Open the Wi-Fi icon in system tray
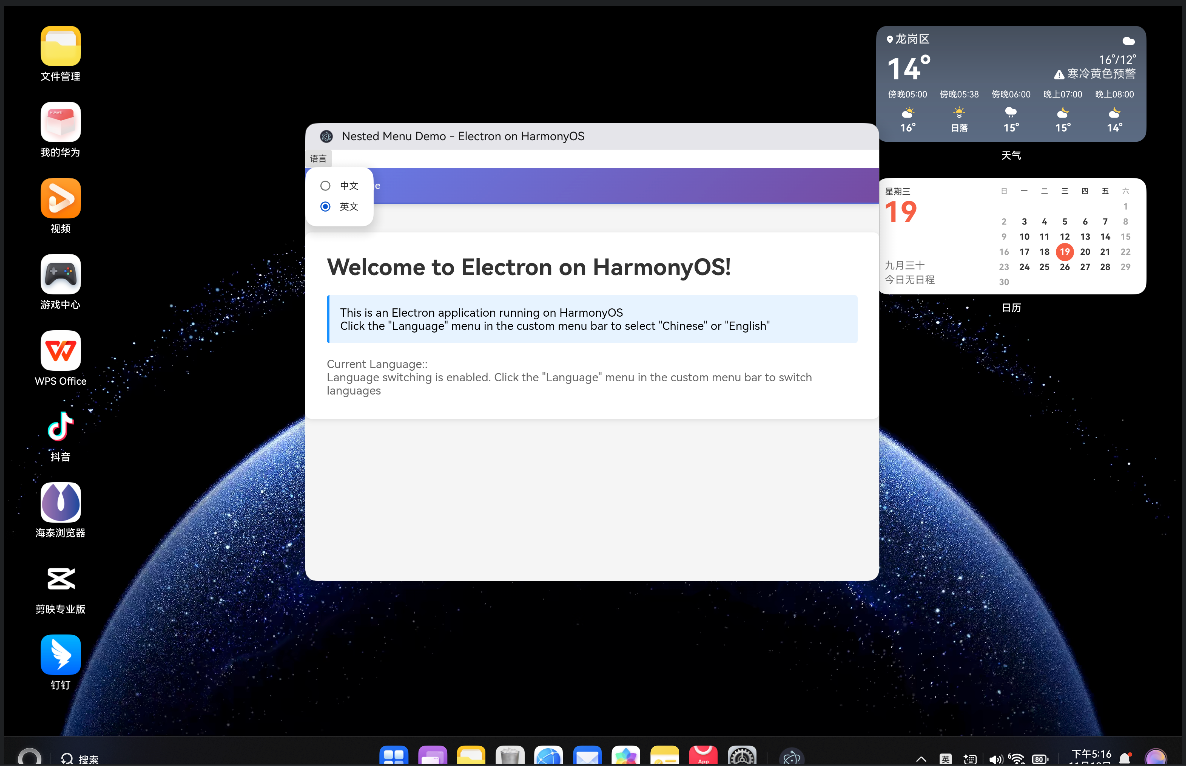The width and height of the screenshot is (1186, 766). point(1017,758)
